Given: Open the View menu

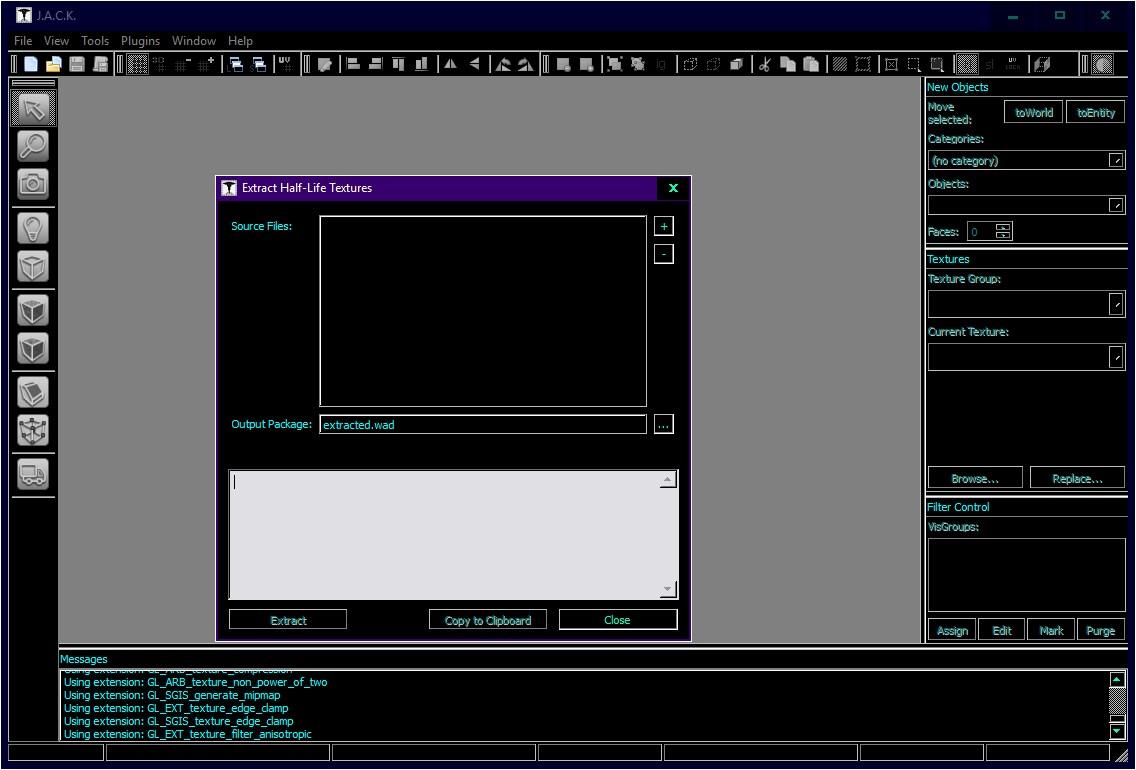Looking at the screenshot, I should click(x=57, y=41).
